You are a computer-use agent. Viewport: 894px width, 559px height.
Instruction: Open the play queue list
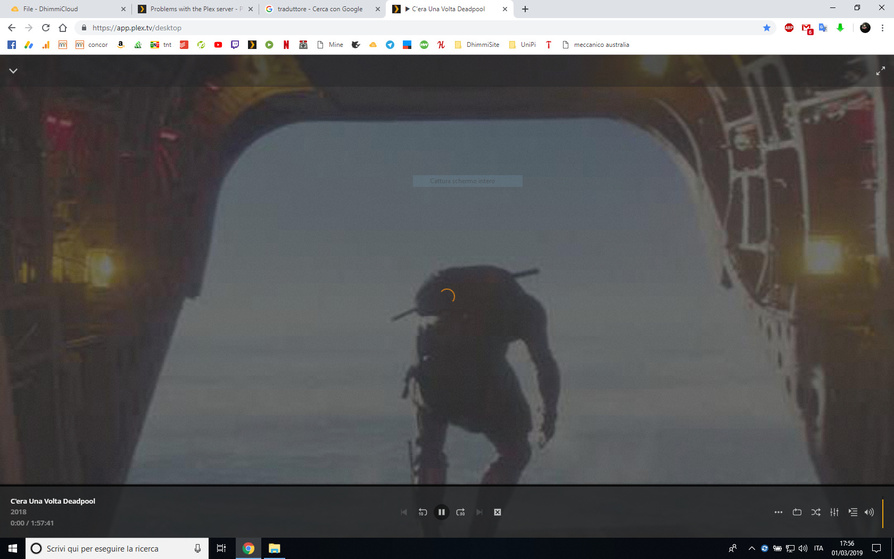853,512
